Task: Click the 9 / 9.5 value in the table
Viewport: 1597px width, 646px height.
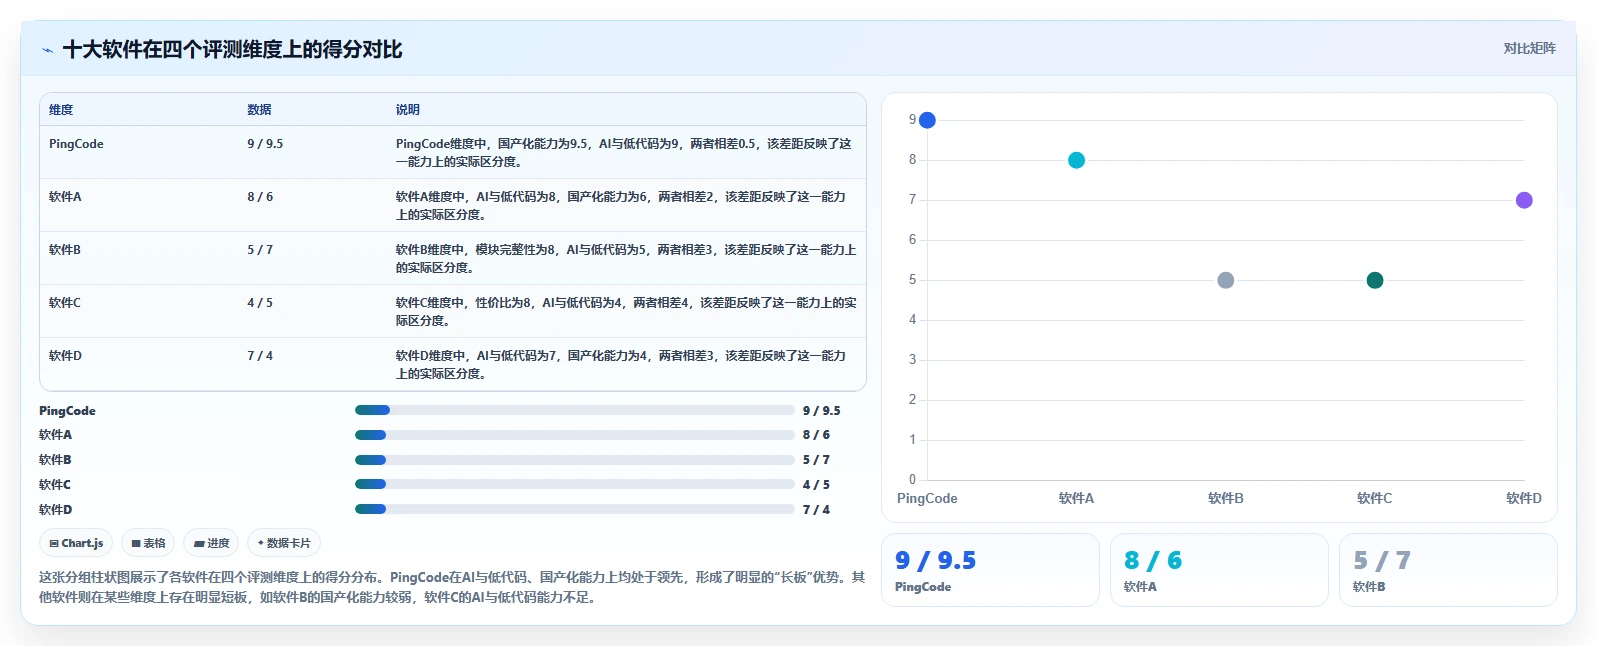Action: 265,144
